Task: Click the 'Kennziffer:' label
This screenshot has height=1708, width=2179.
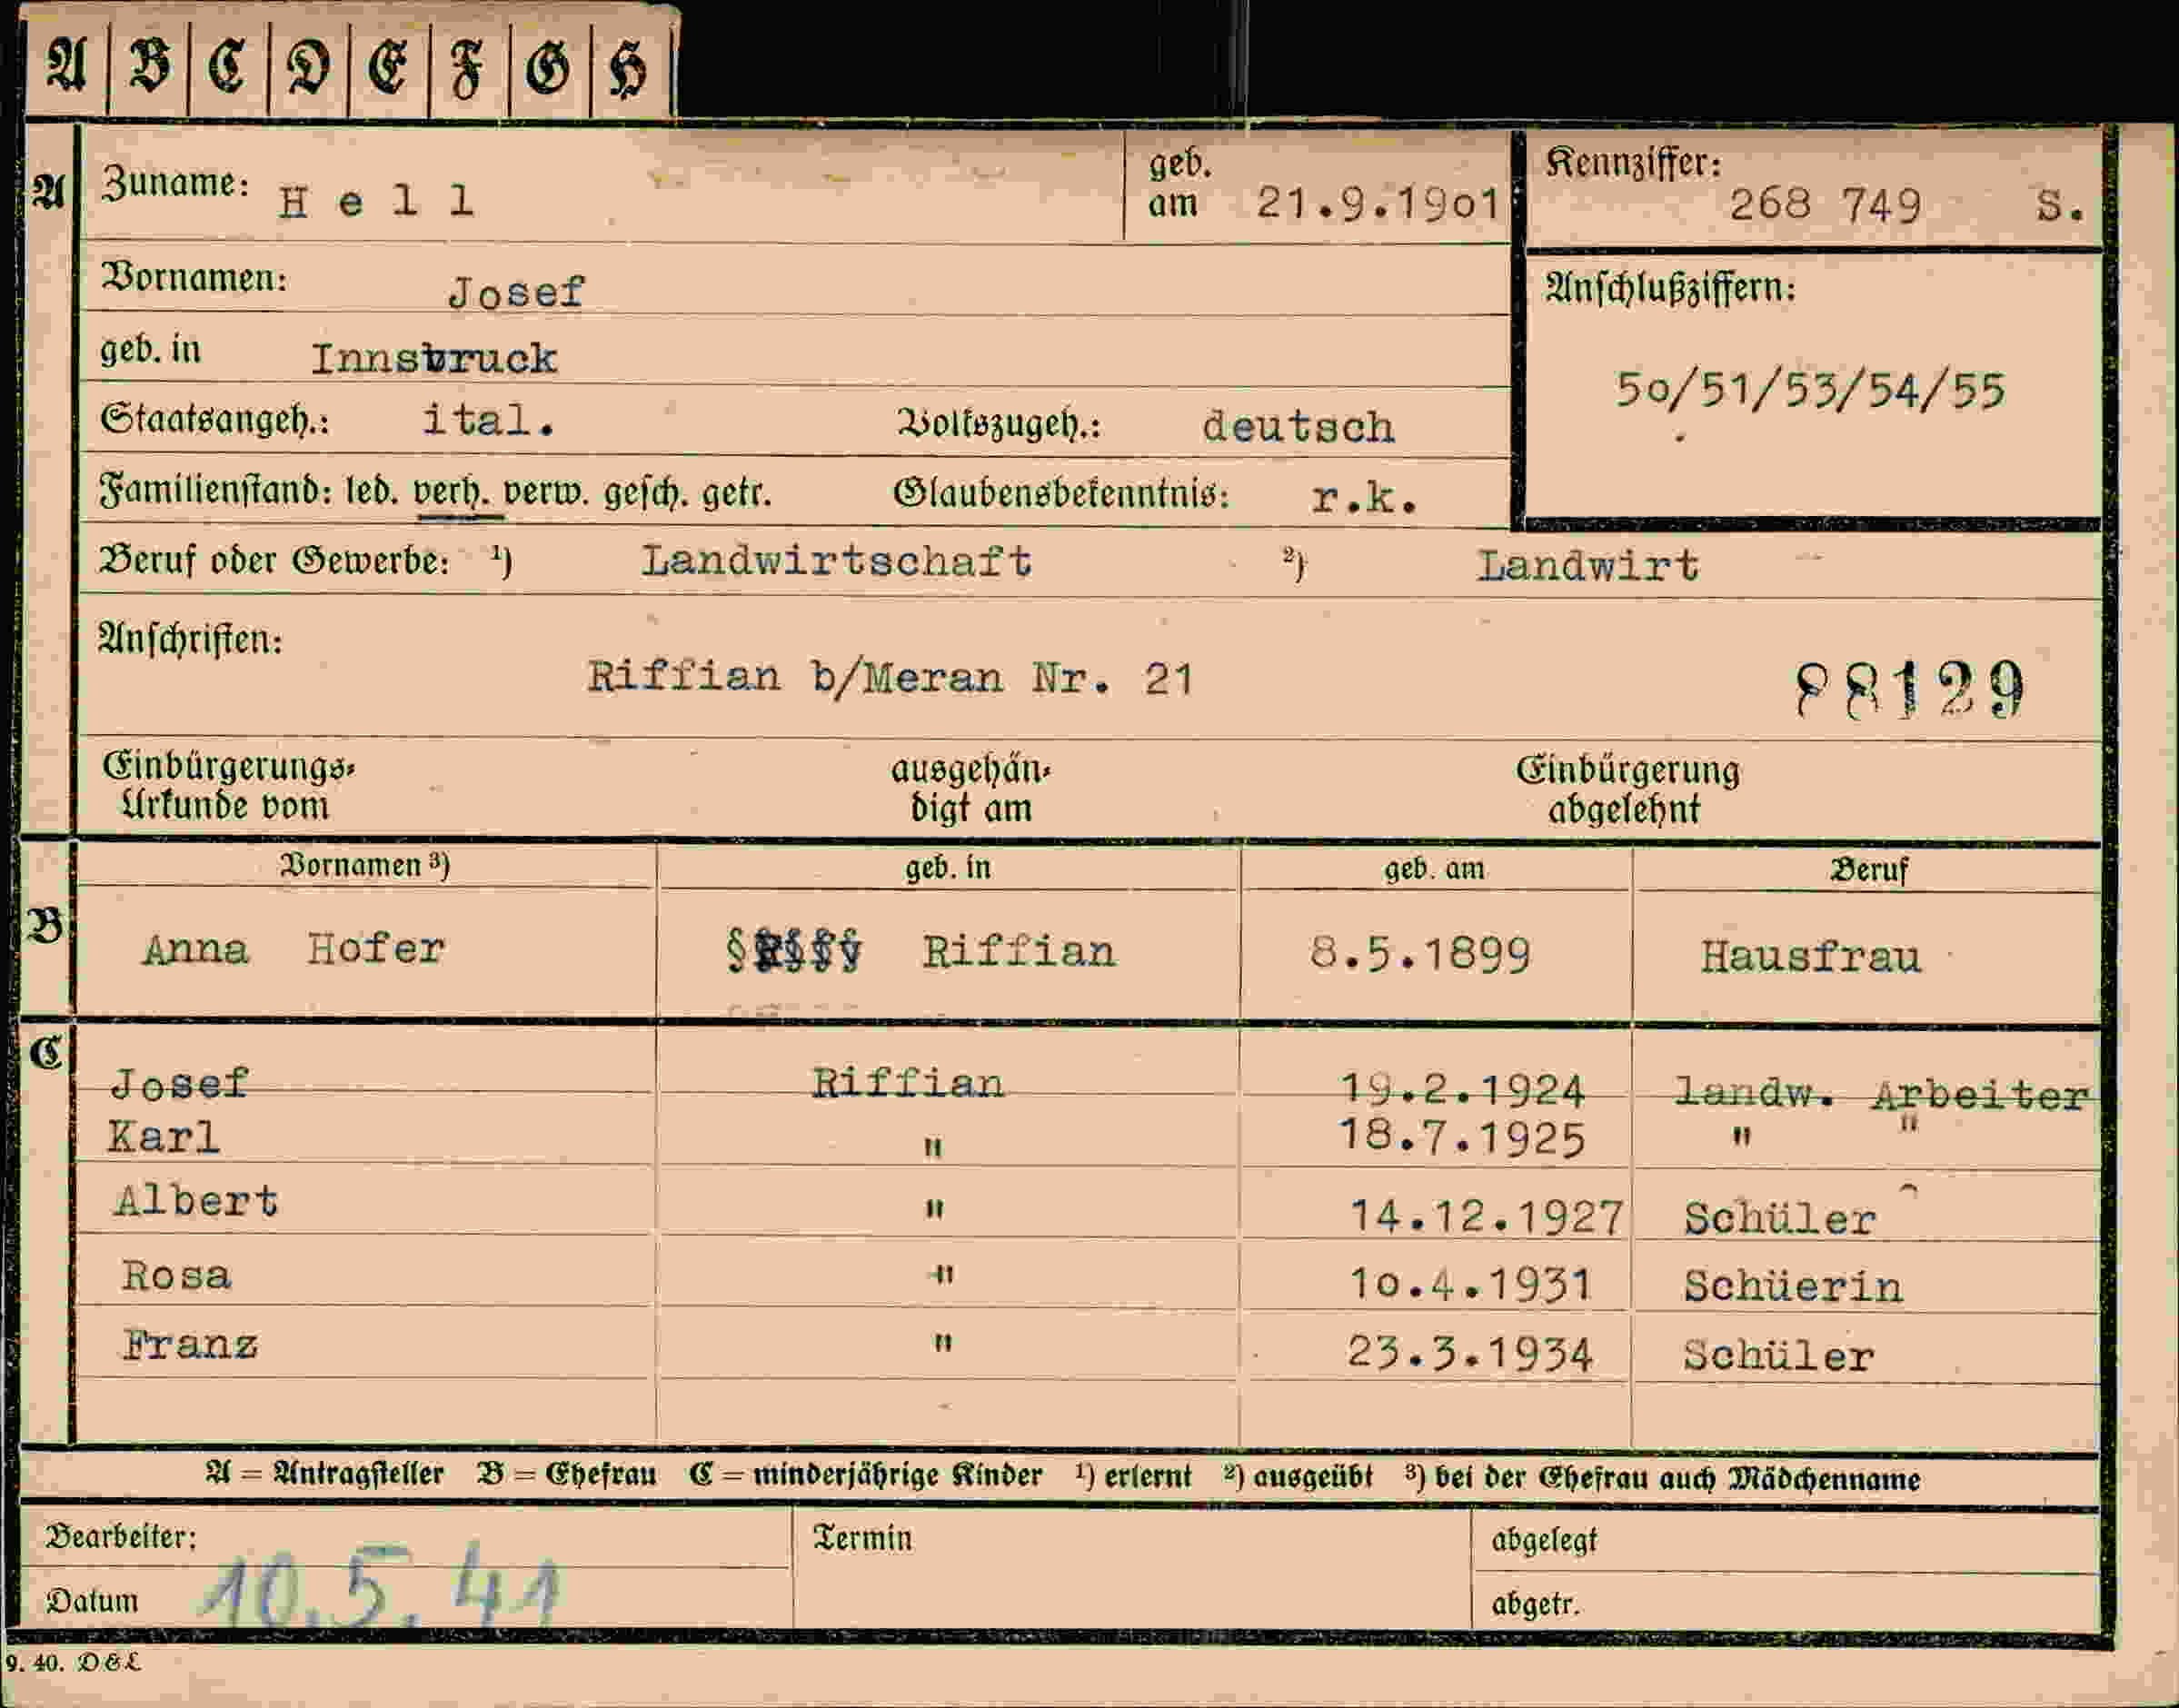Action: [x=1633, y=163]
